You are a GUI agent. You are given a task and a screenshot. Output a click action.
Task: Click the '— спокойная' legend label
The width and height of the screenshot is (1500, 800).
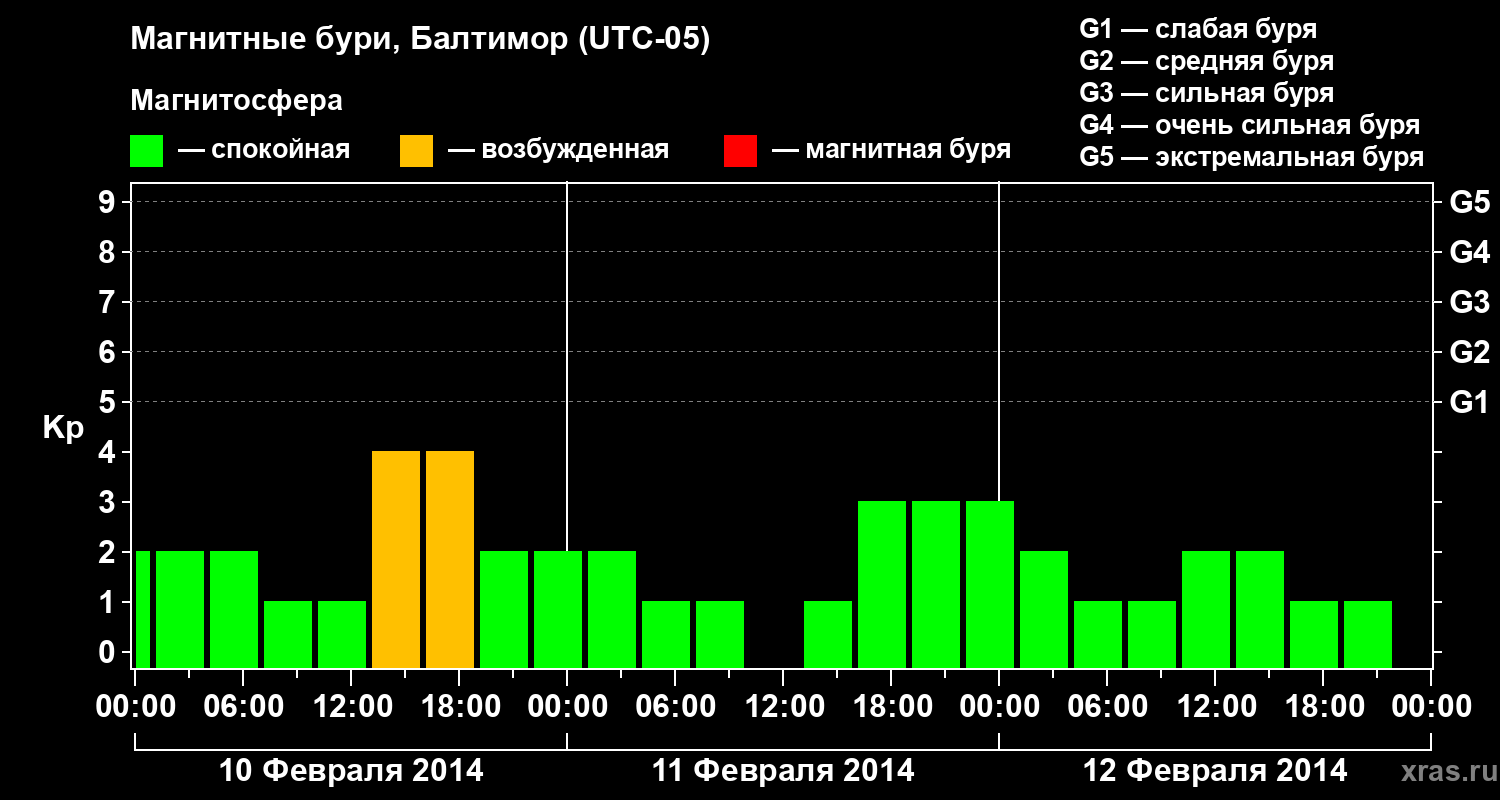click(264, 151)
